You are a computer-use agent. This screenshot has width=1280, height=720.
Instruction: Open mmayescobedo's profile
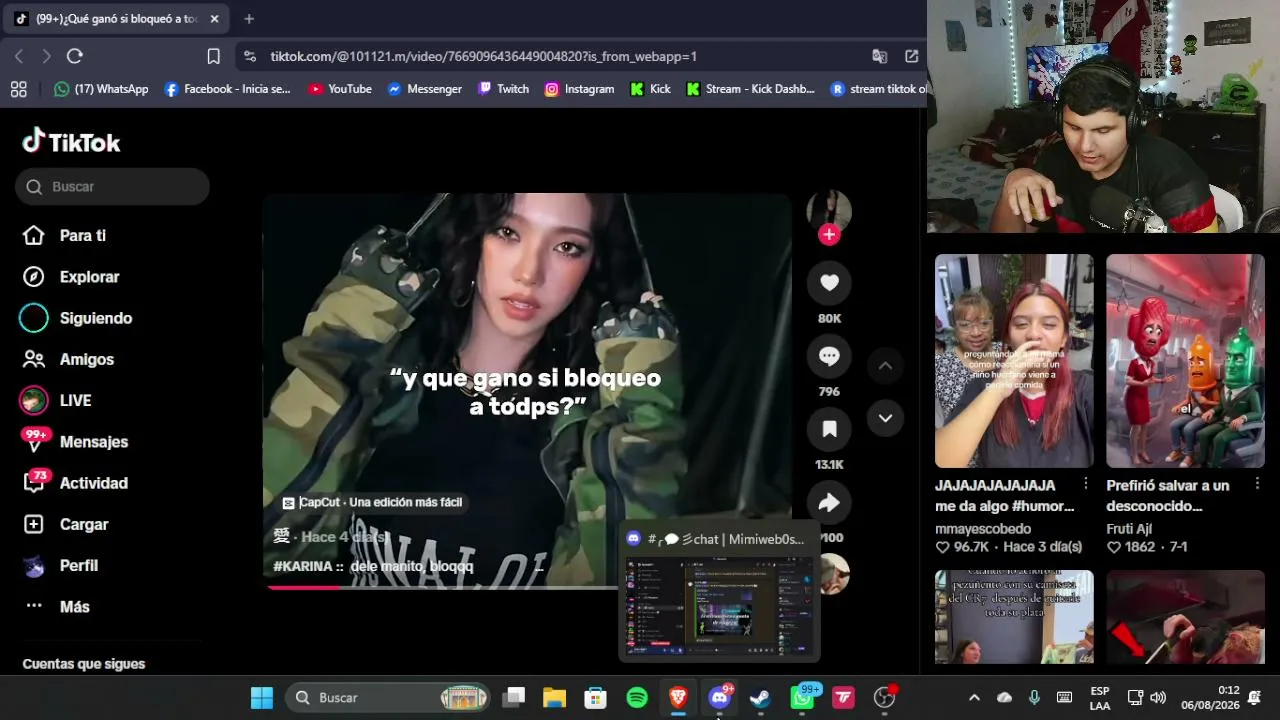[x=983, y=528]
